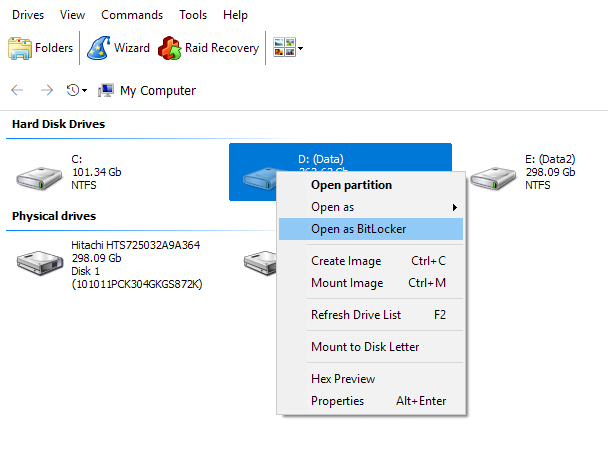Screen dimensions: 608x453
Task: Choose Mount Image from context menu
Action: (371, 283)
